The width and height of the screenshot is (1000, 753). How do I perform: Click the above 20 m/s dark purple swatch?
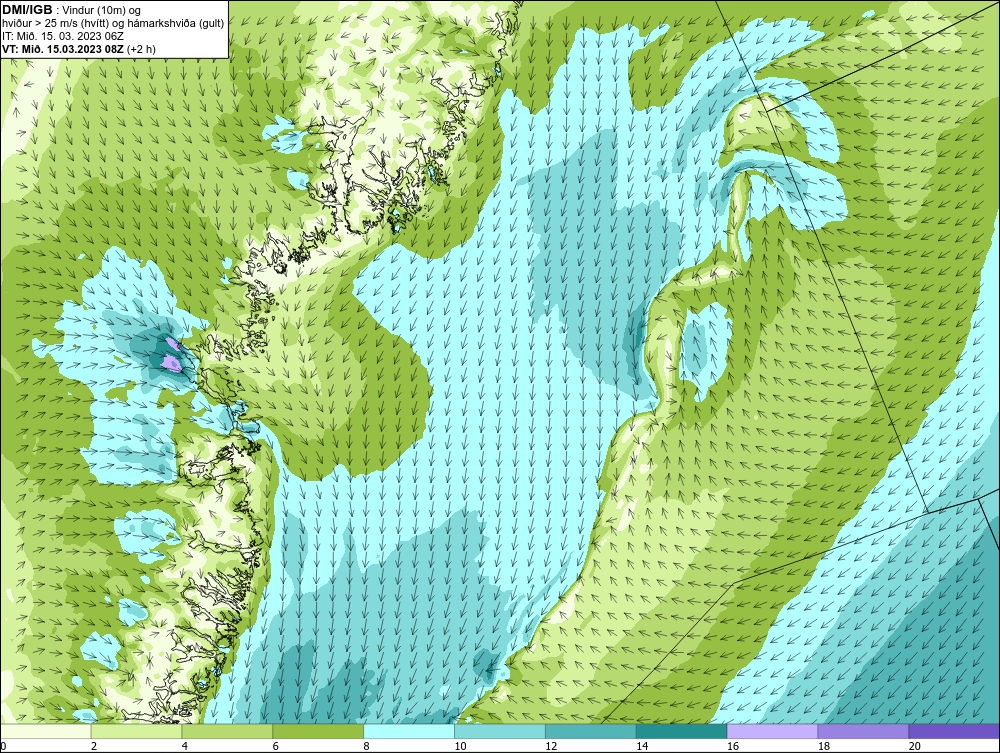pos(954,731)
